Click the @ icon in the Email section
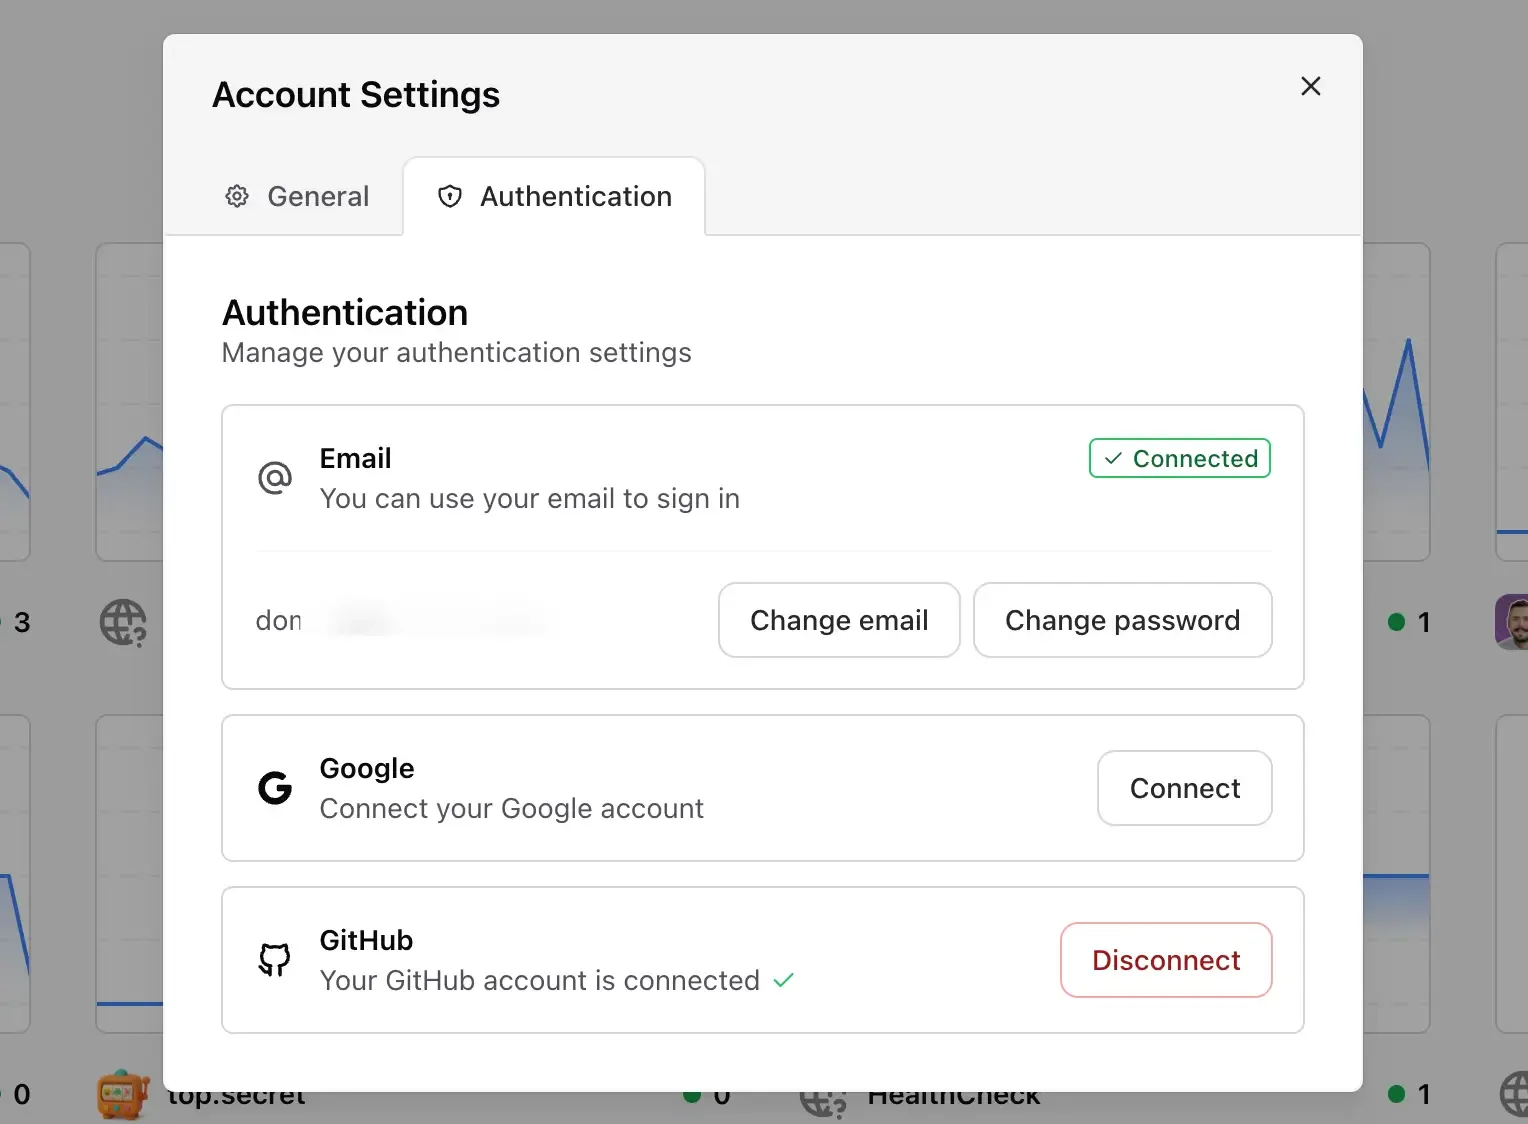 tap(275, 478)
